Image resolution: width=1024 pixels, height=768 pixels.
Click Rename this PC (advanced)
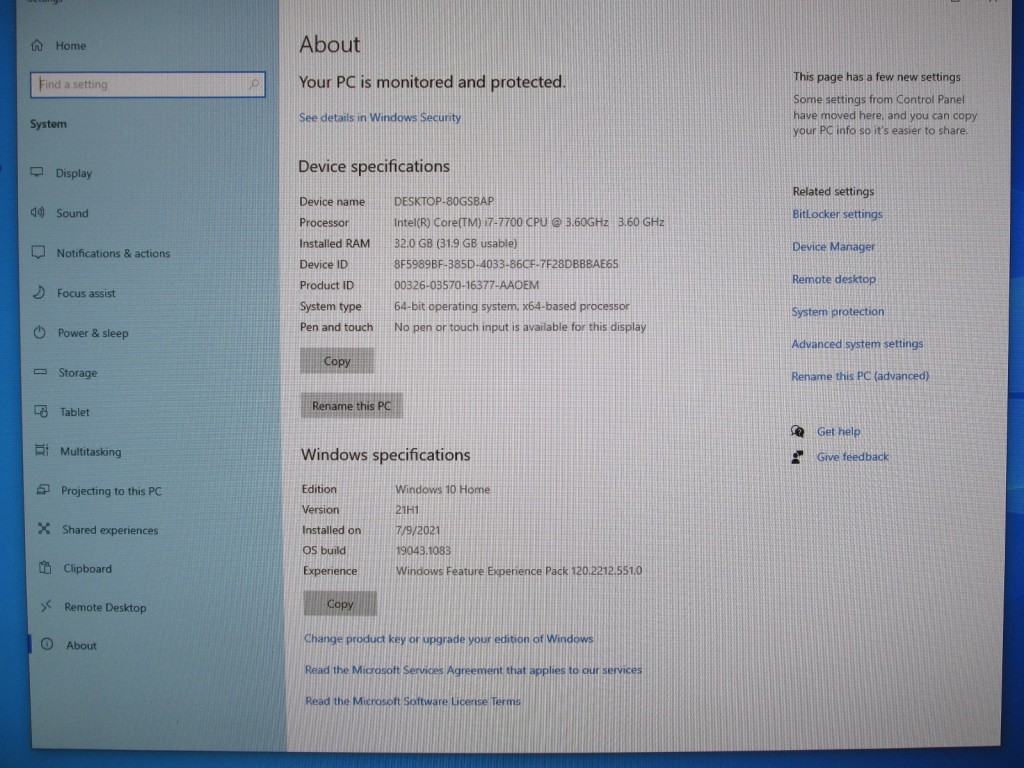tap(860, 376)
